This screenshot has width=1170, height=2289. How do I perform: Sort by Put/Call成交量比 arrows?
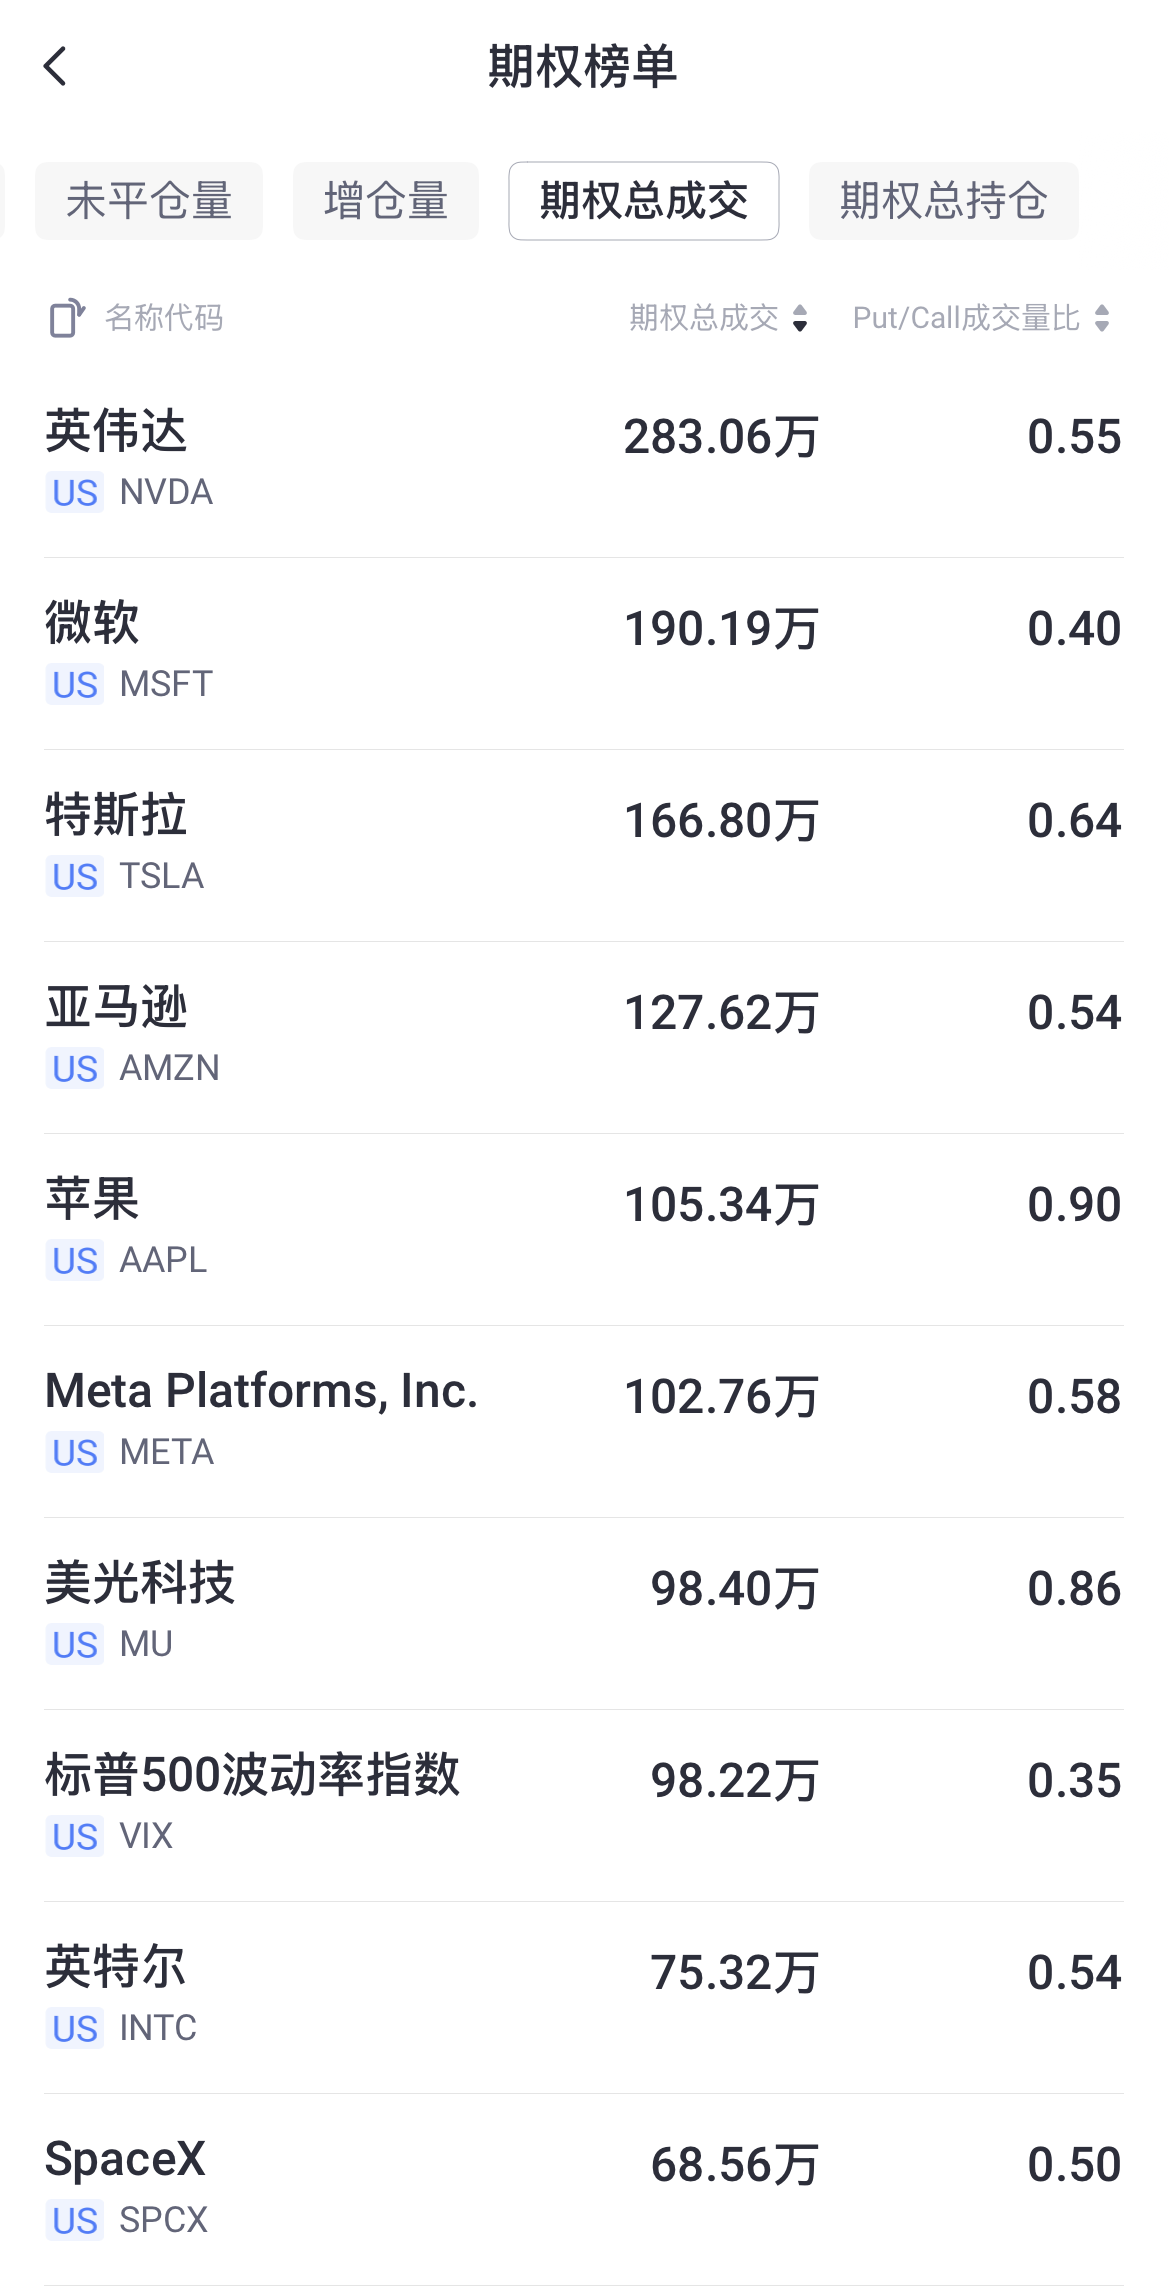(x=1102, y=318)
